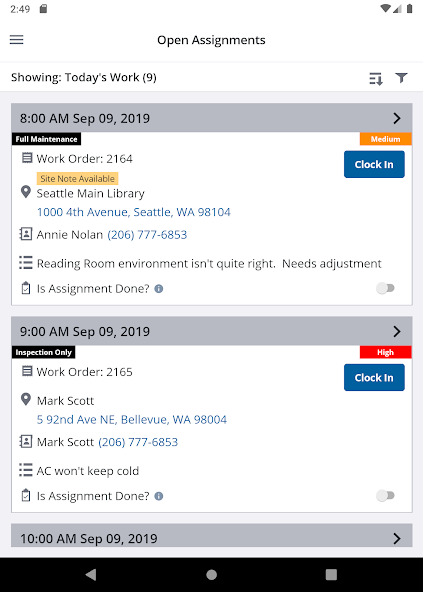Open 5 92nd Ave NE Bellevue address
Screen dimensions: 423x592
tap(132, 419)
